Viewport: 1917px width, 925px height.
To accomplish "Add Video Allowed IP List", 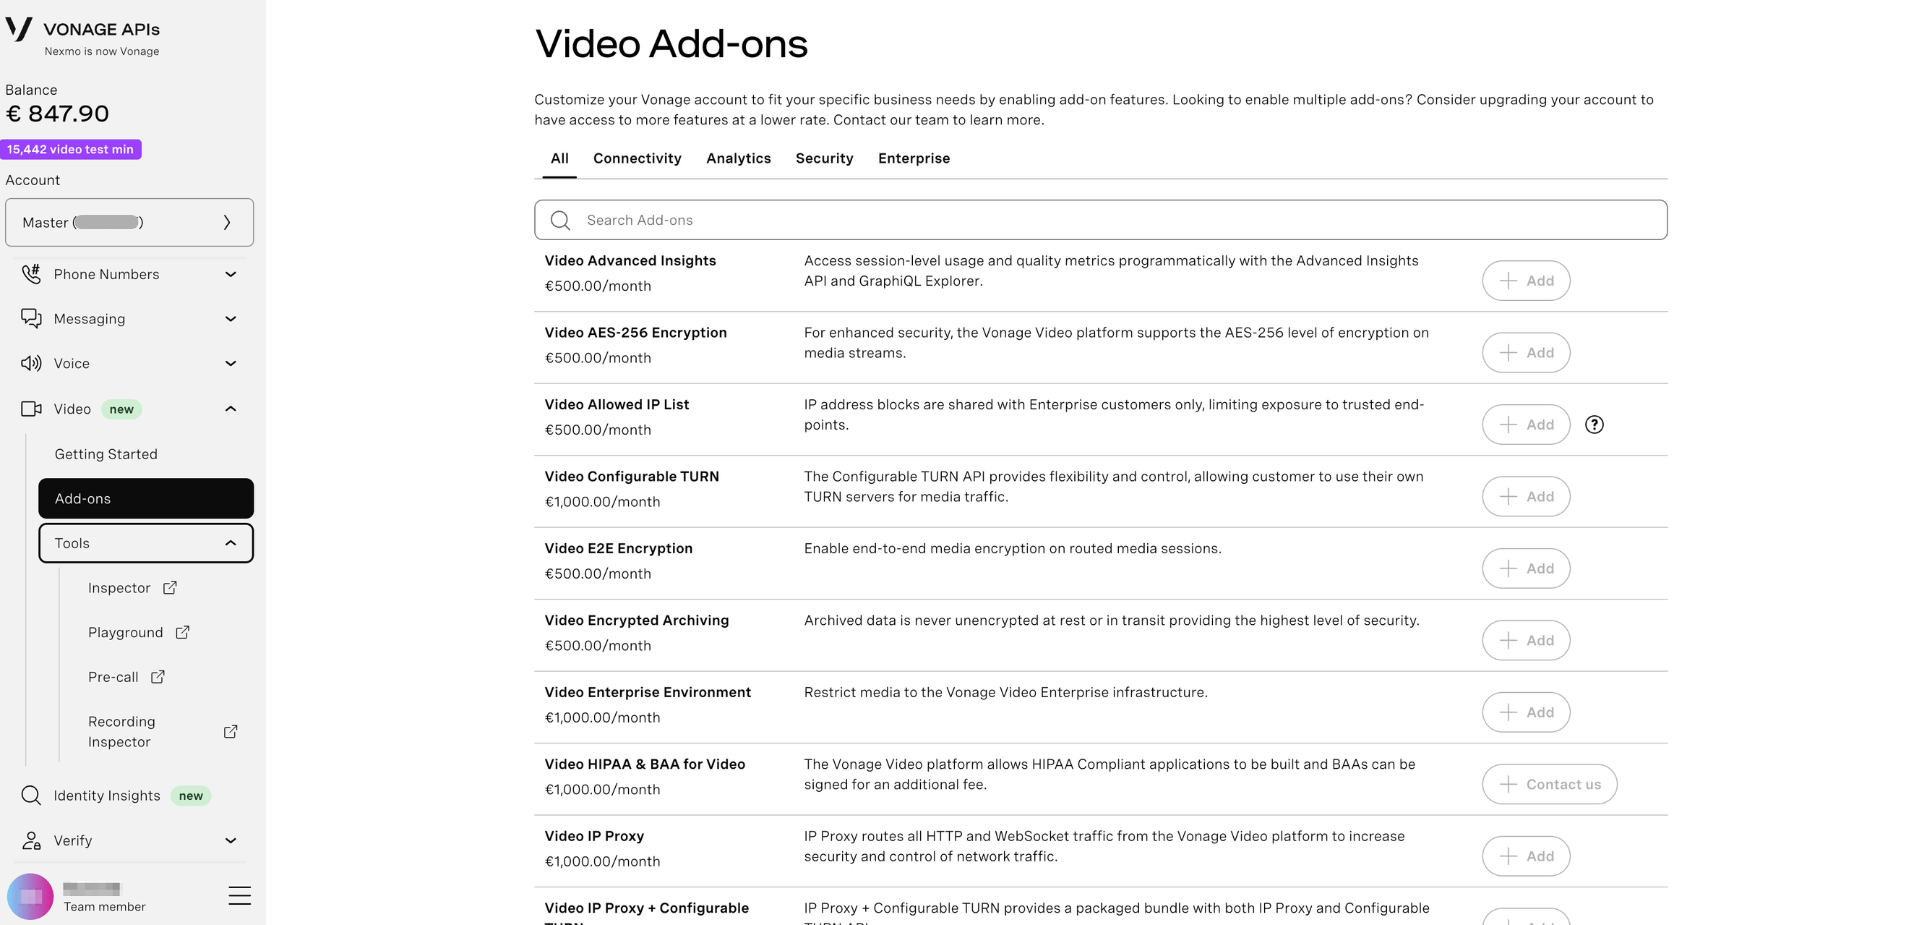I will click(x=1525, y=424).
